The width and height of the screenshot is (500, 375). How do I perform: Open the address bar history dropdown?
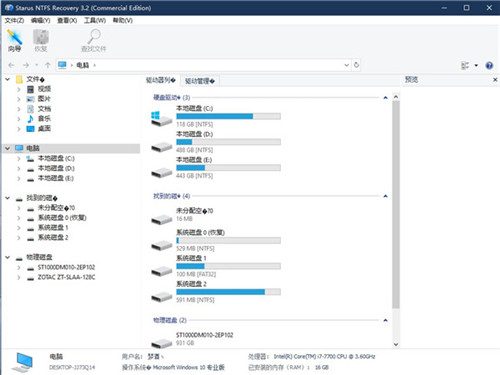coord(347,65)
